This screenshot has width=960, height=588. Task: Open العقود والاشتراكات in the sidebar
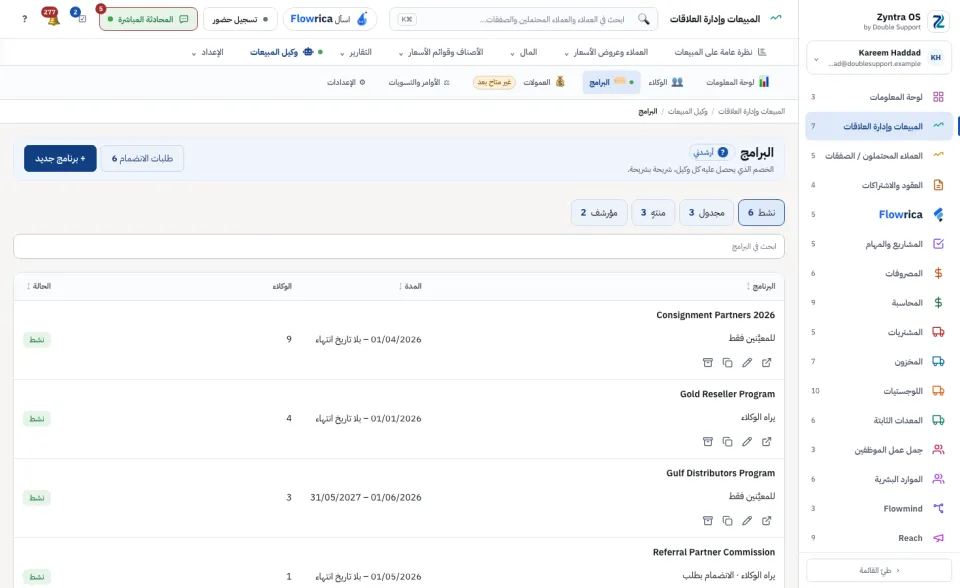point(879,185)
